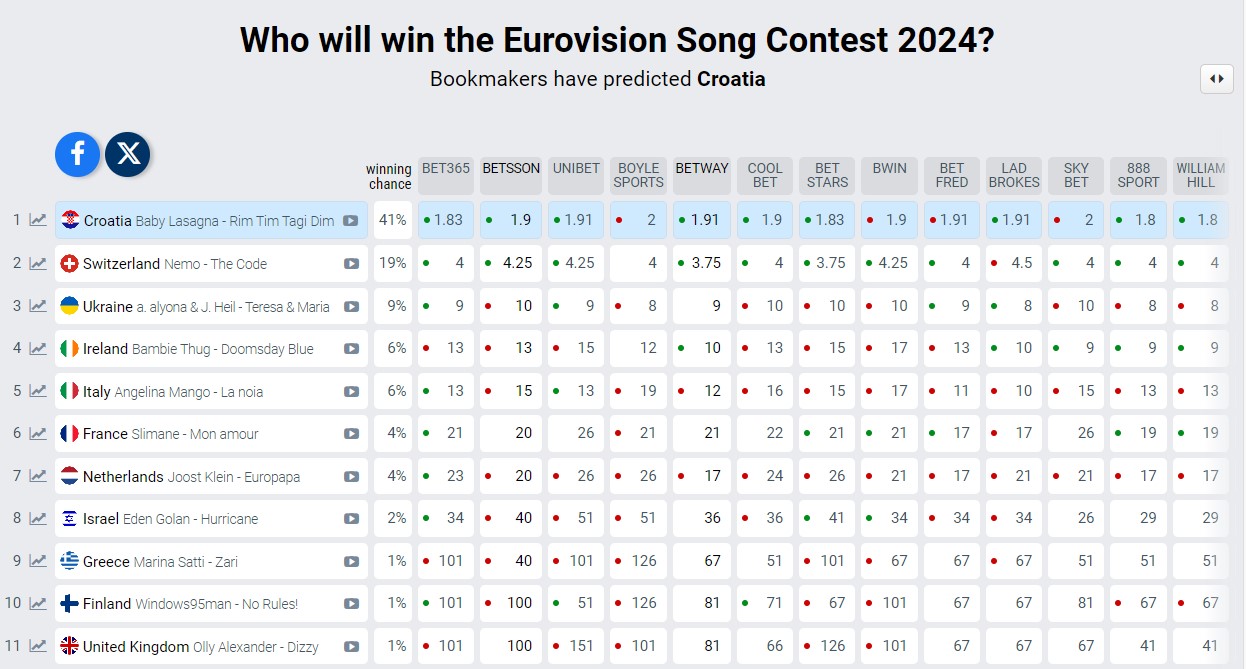Play United Kingdom's Dizzy video
Viewport: 1246px width, 669px height.
pyautogui.click(x=351, y=646)
